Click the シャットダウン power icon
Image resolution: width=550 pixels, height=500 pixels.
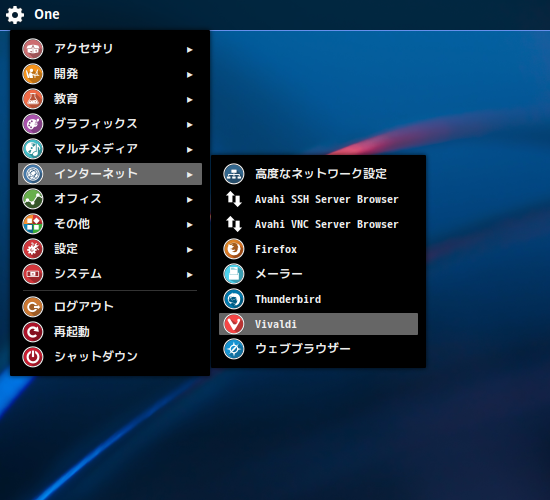click(33, 357)
